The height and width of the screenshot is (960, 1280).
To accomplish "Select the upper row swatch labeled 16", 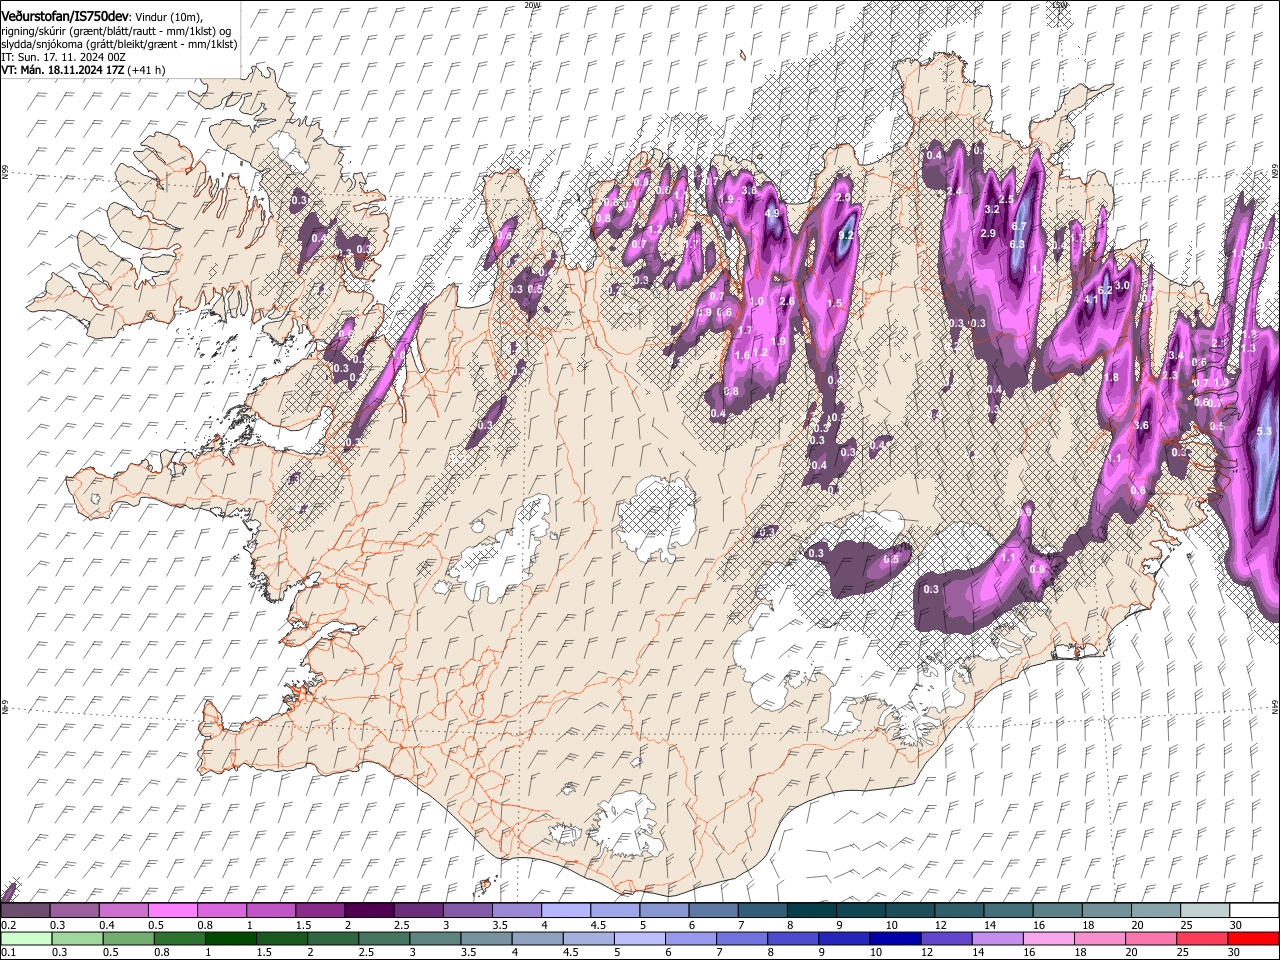I will tap(1058, 911).
